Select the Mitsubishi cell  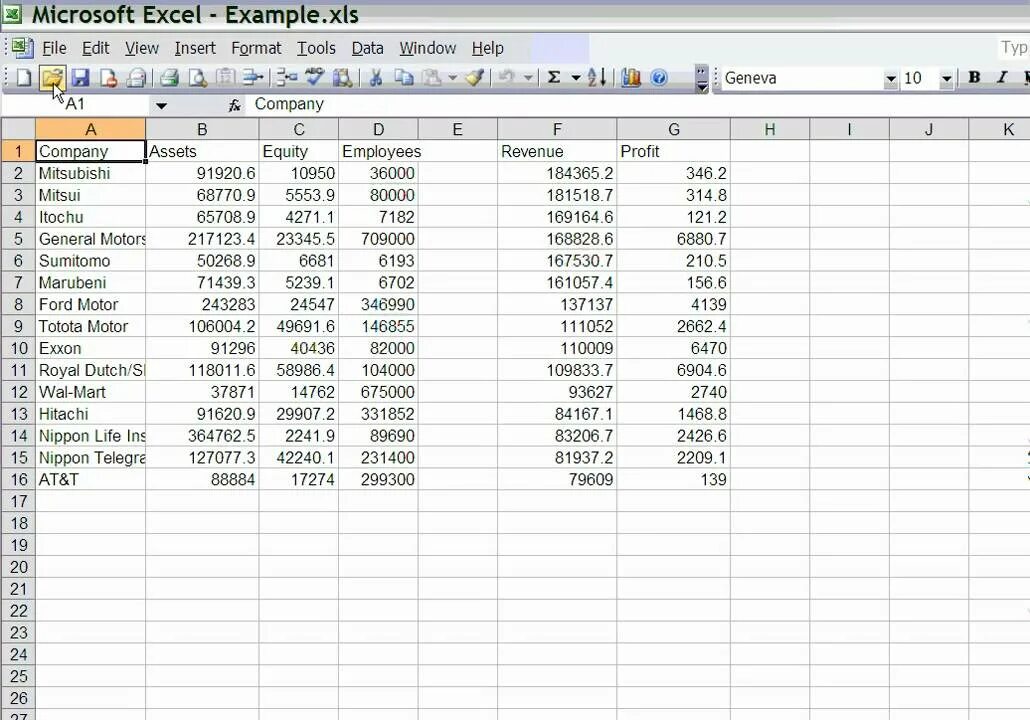tap(91, 173)
